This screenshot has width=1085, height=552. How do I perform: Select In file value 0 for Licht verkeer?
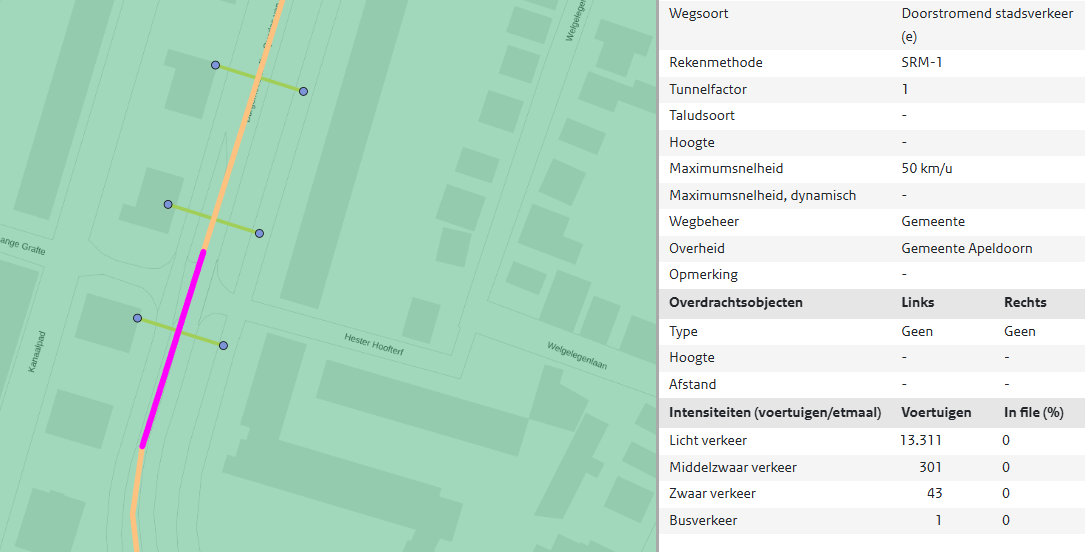(1006, 441)
